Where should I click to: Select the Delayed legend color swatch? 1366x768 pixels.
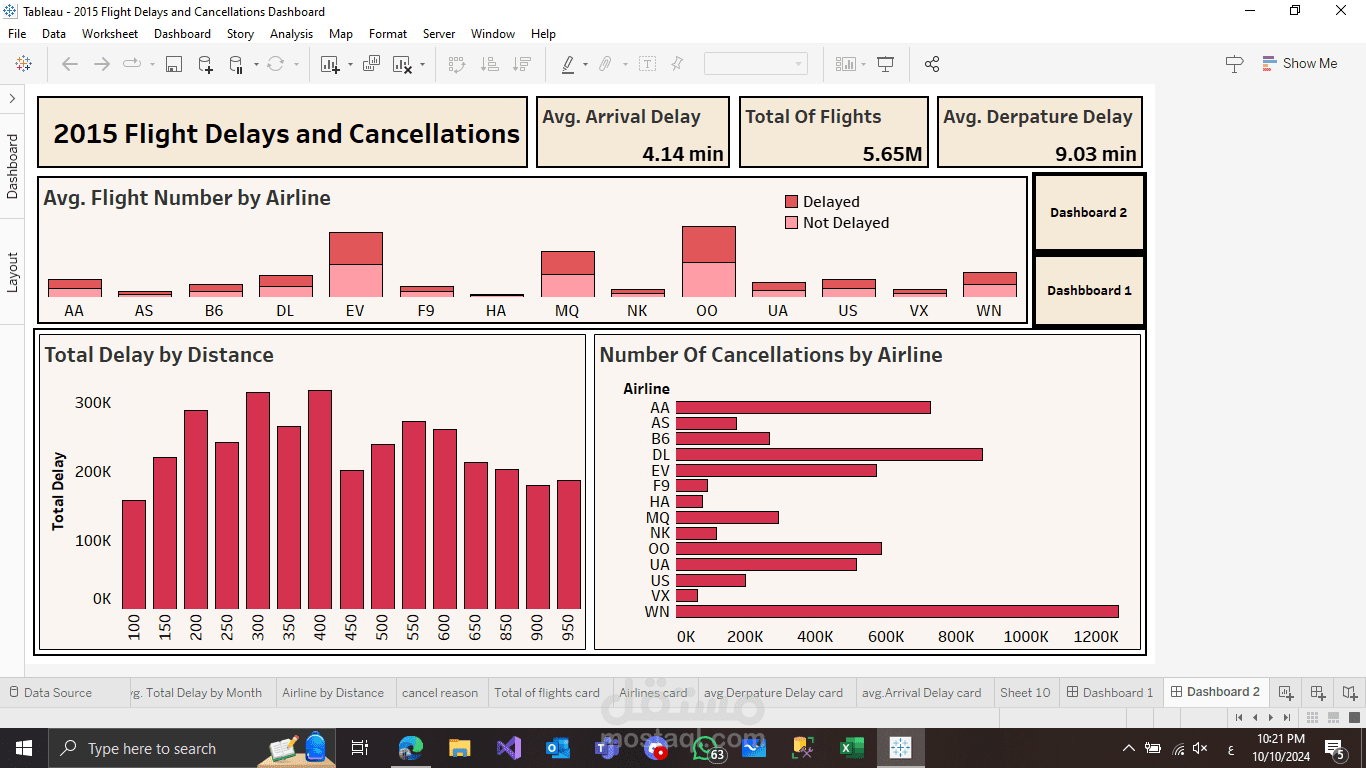pos(791,202)
